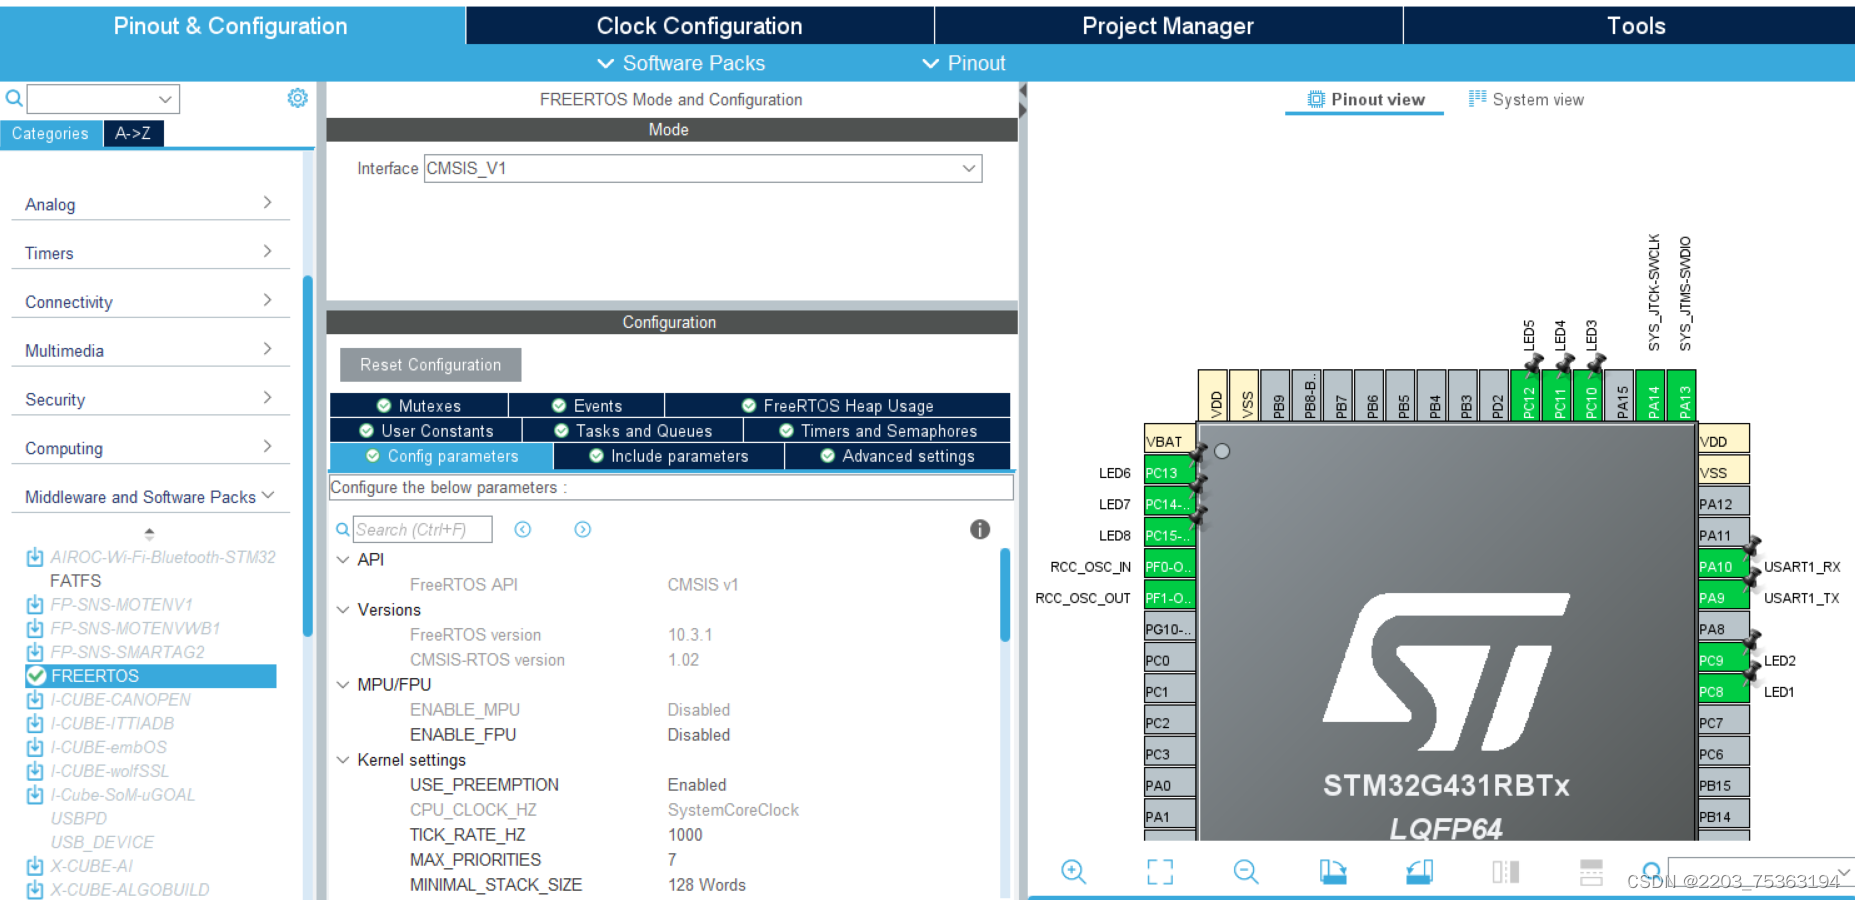Select the Categories sidebar tab
This screenshot has height=900, width=1855.
(50, 133)
